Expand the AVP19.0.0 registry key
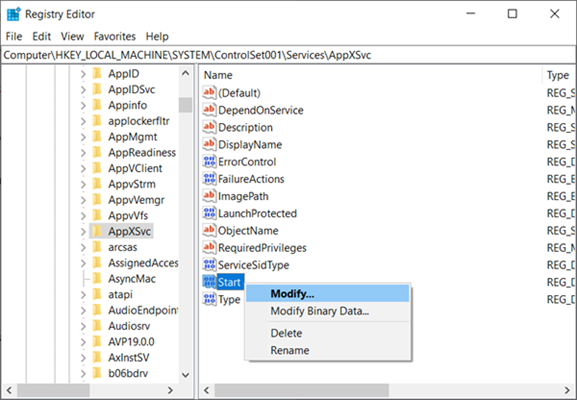Viewport: 577px width, 400px height. (83, 342)
